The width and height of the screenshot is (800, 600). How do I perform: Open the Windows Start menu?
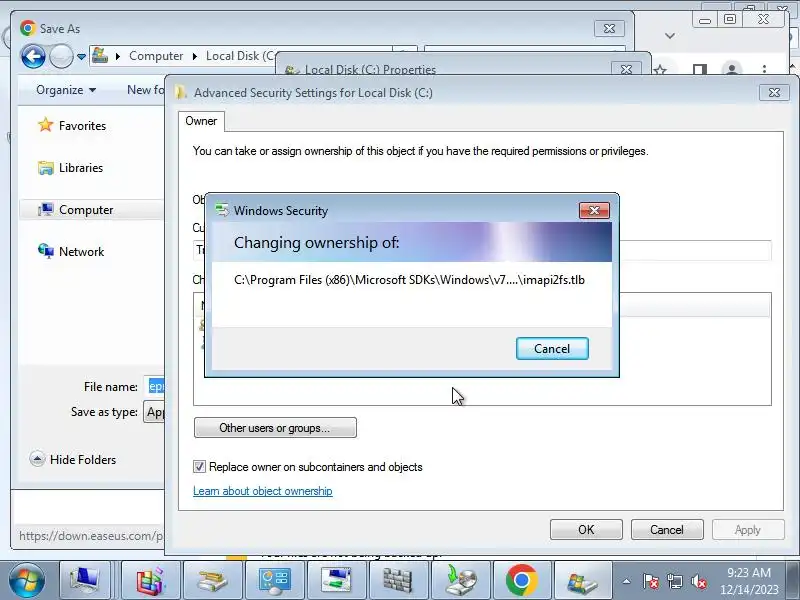pyautogui.click(x=27, y=580)
